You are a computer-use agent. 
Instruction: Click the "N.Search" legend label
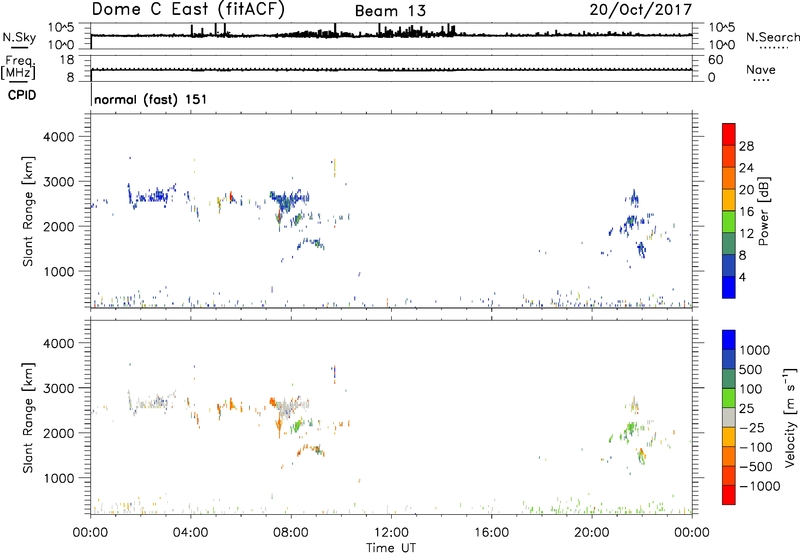pyautogui.click(x=773, y=37)
